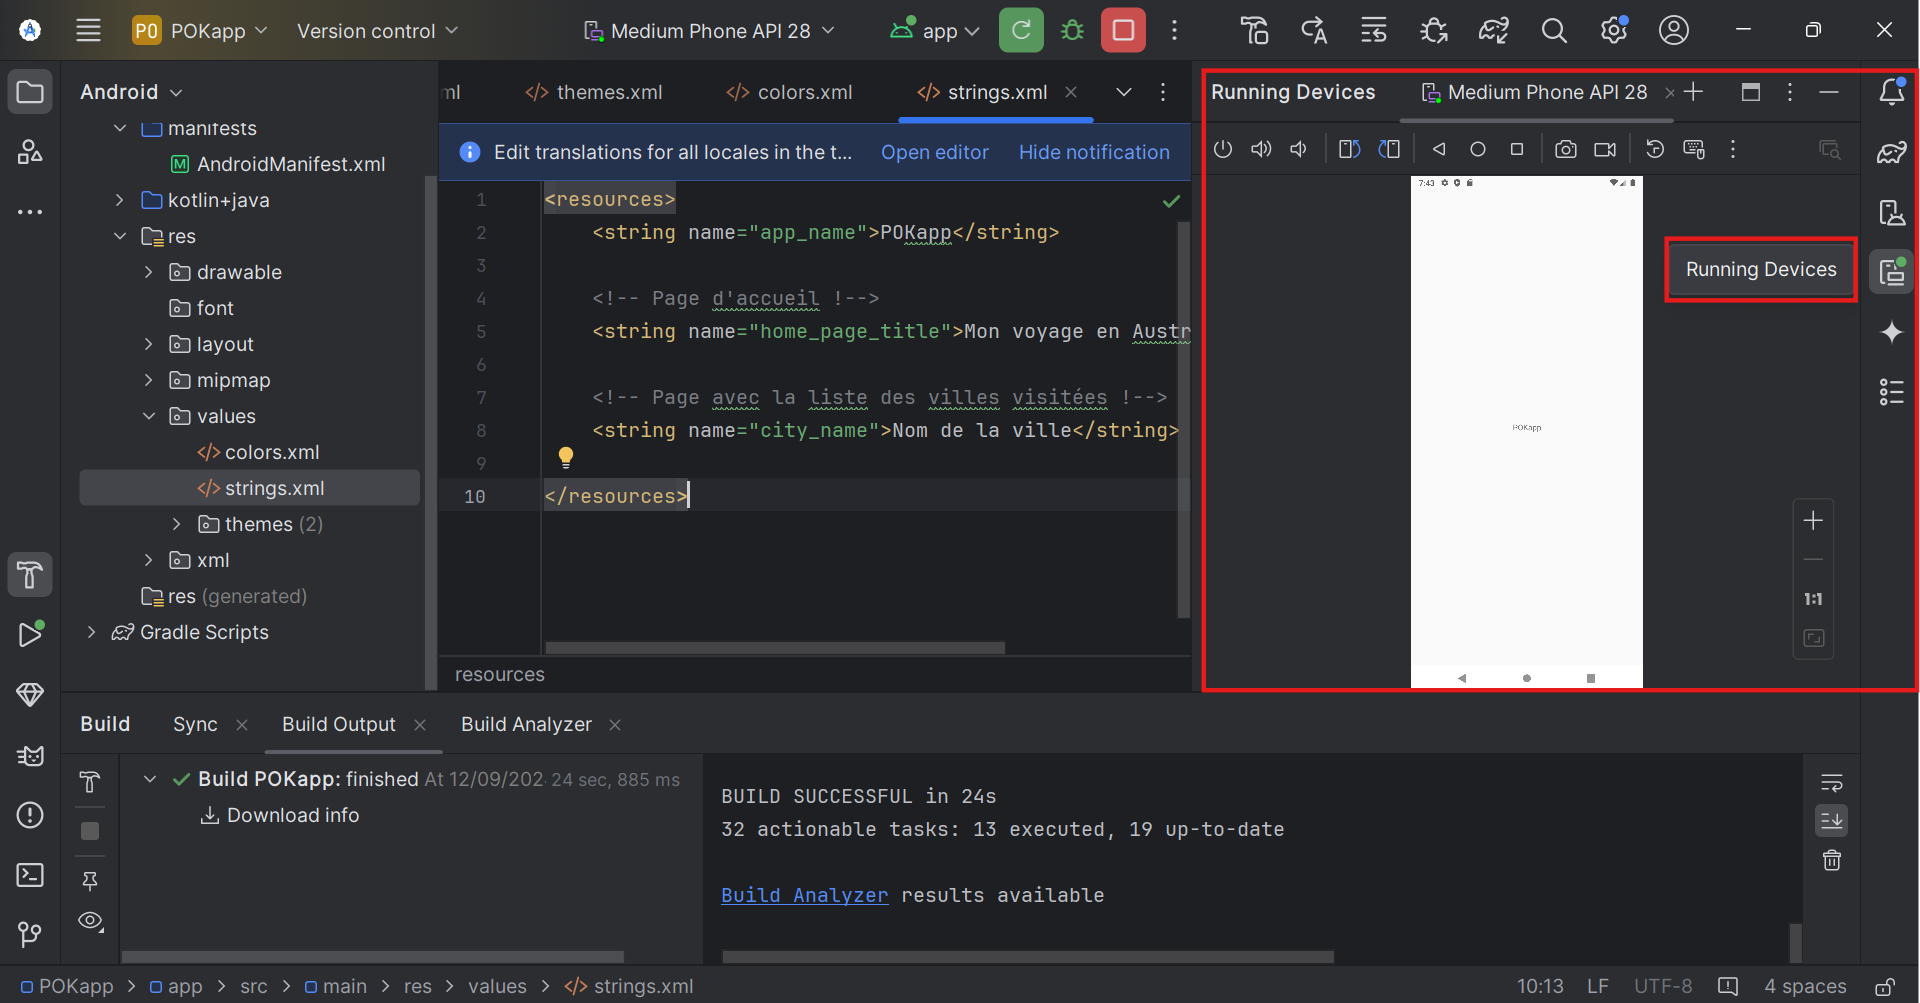The height and width of the screenshot is (1003, 1920).
Task: Select the Build Output tab
Action: tap(339, 724)
